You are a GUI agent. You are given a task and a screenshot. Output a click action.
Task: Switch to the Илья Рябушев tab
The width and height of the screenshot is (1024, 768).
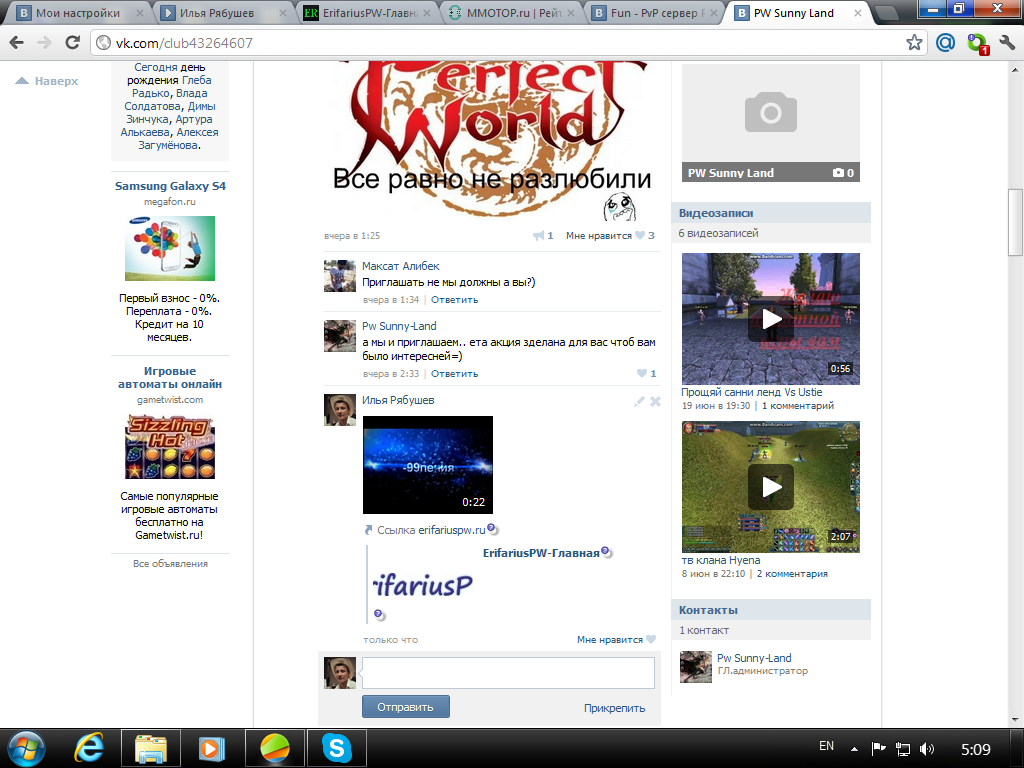point(217,13)
